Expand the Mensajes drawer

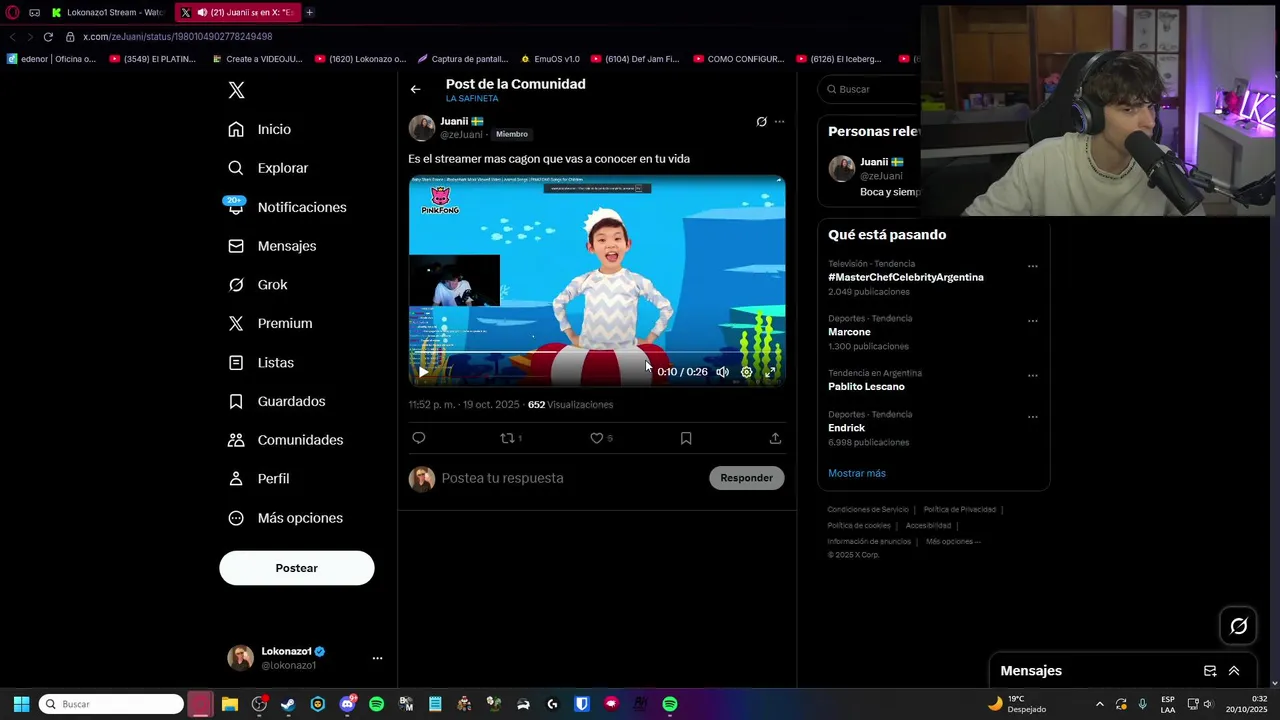[1234, 671]
